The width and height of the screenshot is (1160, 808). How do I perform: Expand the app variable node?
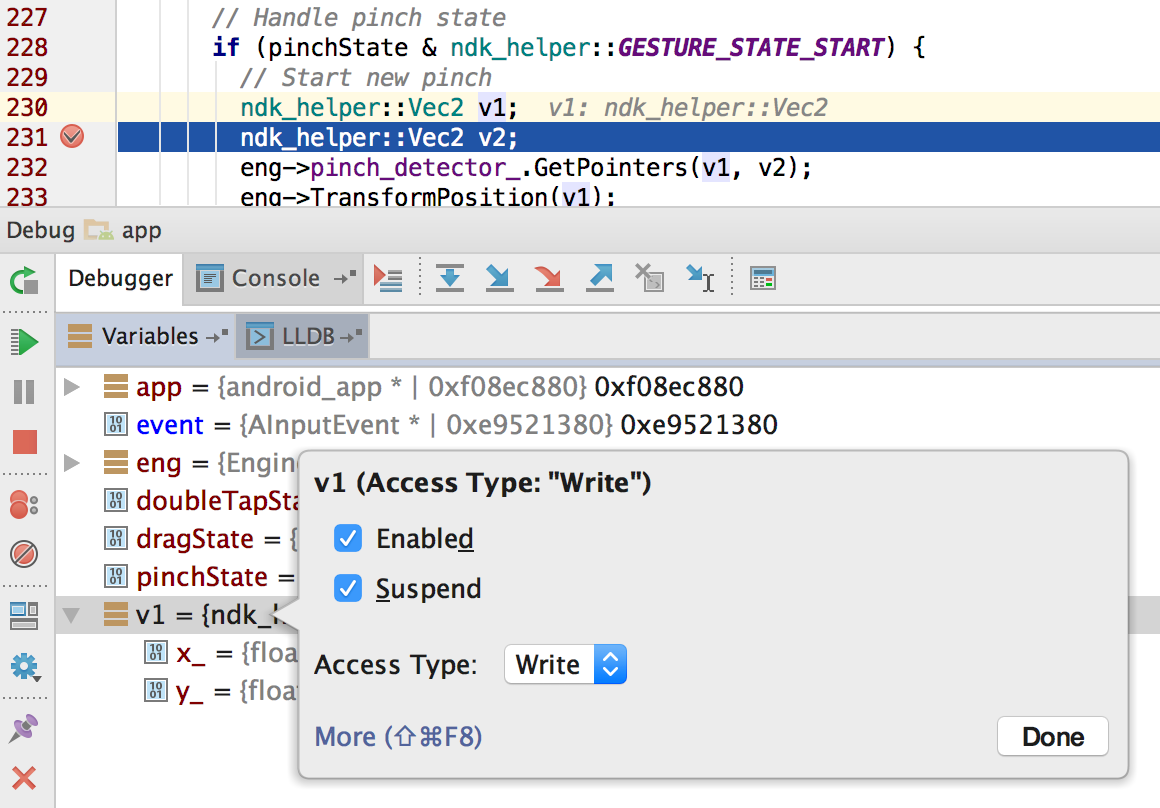point(71,387)
